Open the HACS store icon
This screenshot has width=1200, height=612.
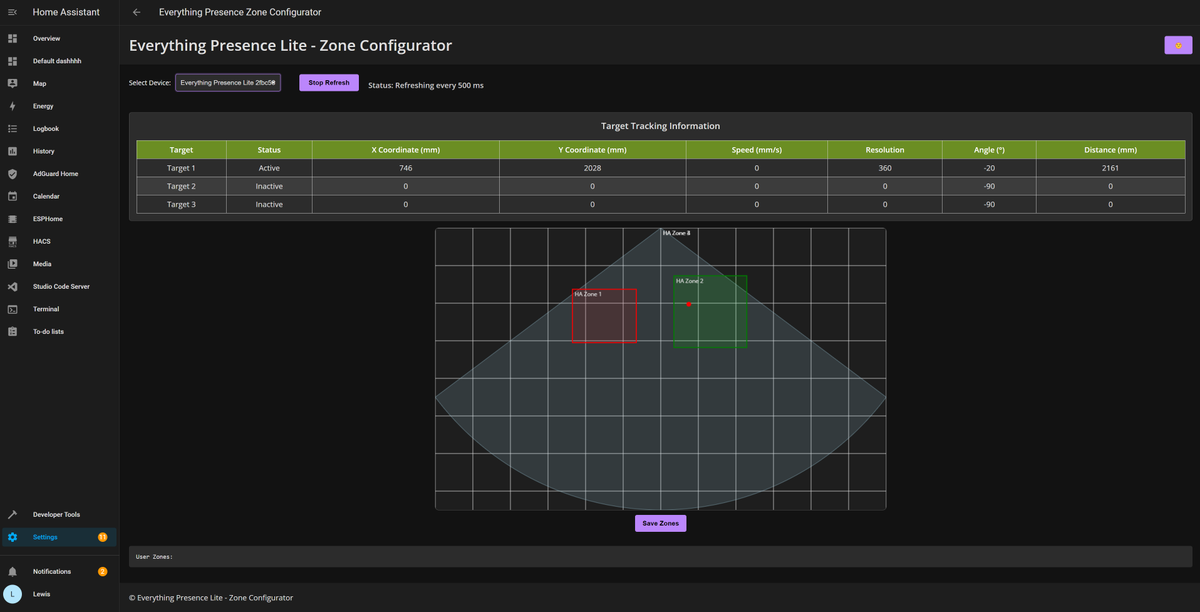pos(12,241)
